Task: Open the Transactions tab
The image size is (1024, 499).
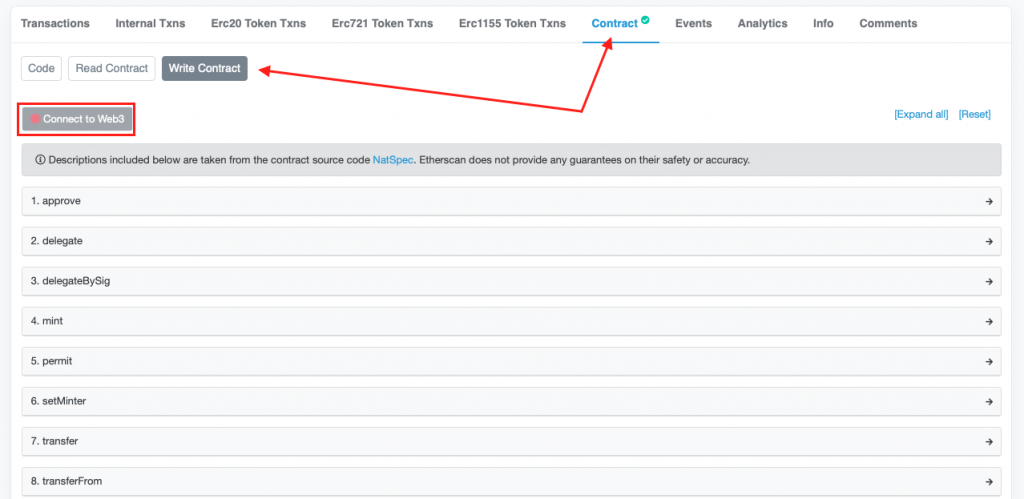Action: click(x=55, y=24)
